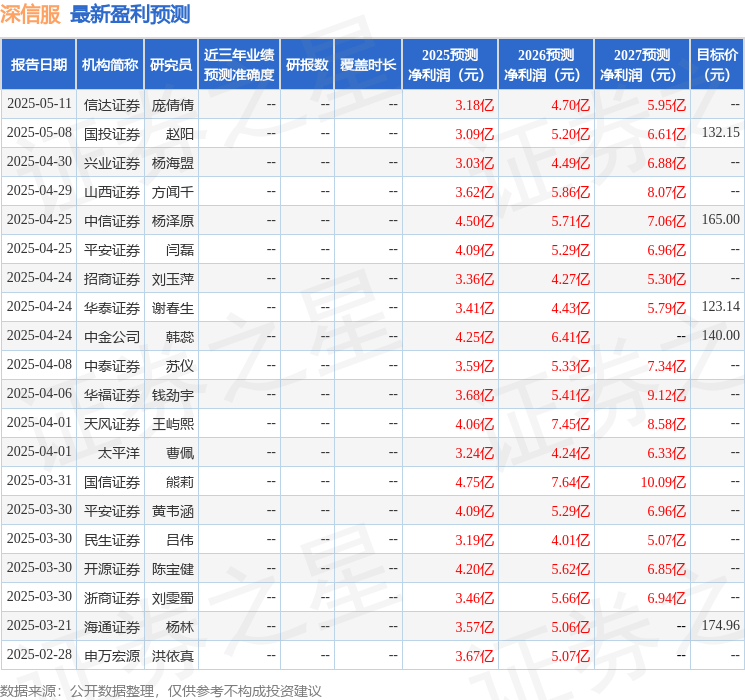
Task: Click 2025 forecast value 4.75亿
Action: [x=475, y=482]
